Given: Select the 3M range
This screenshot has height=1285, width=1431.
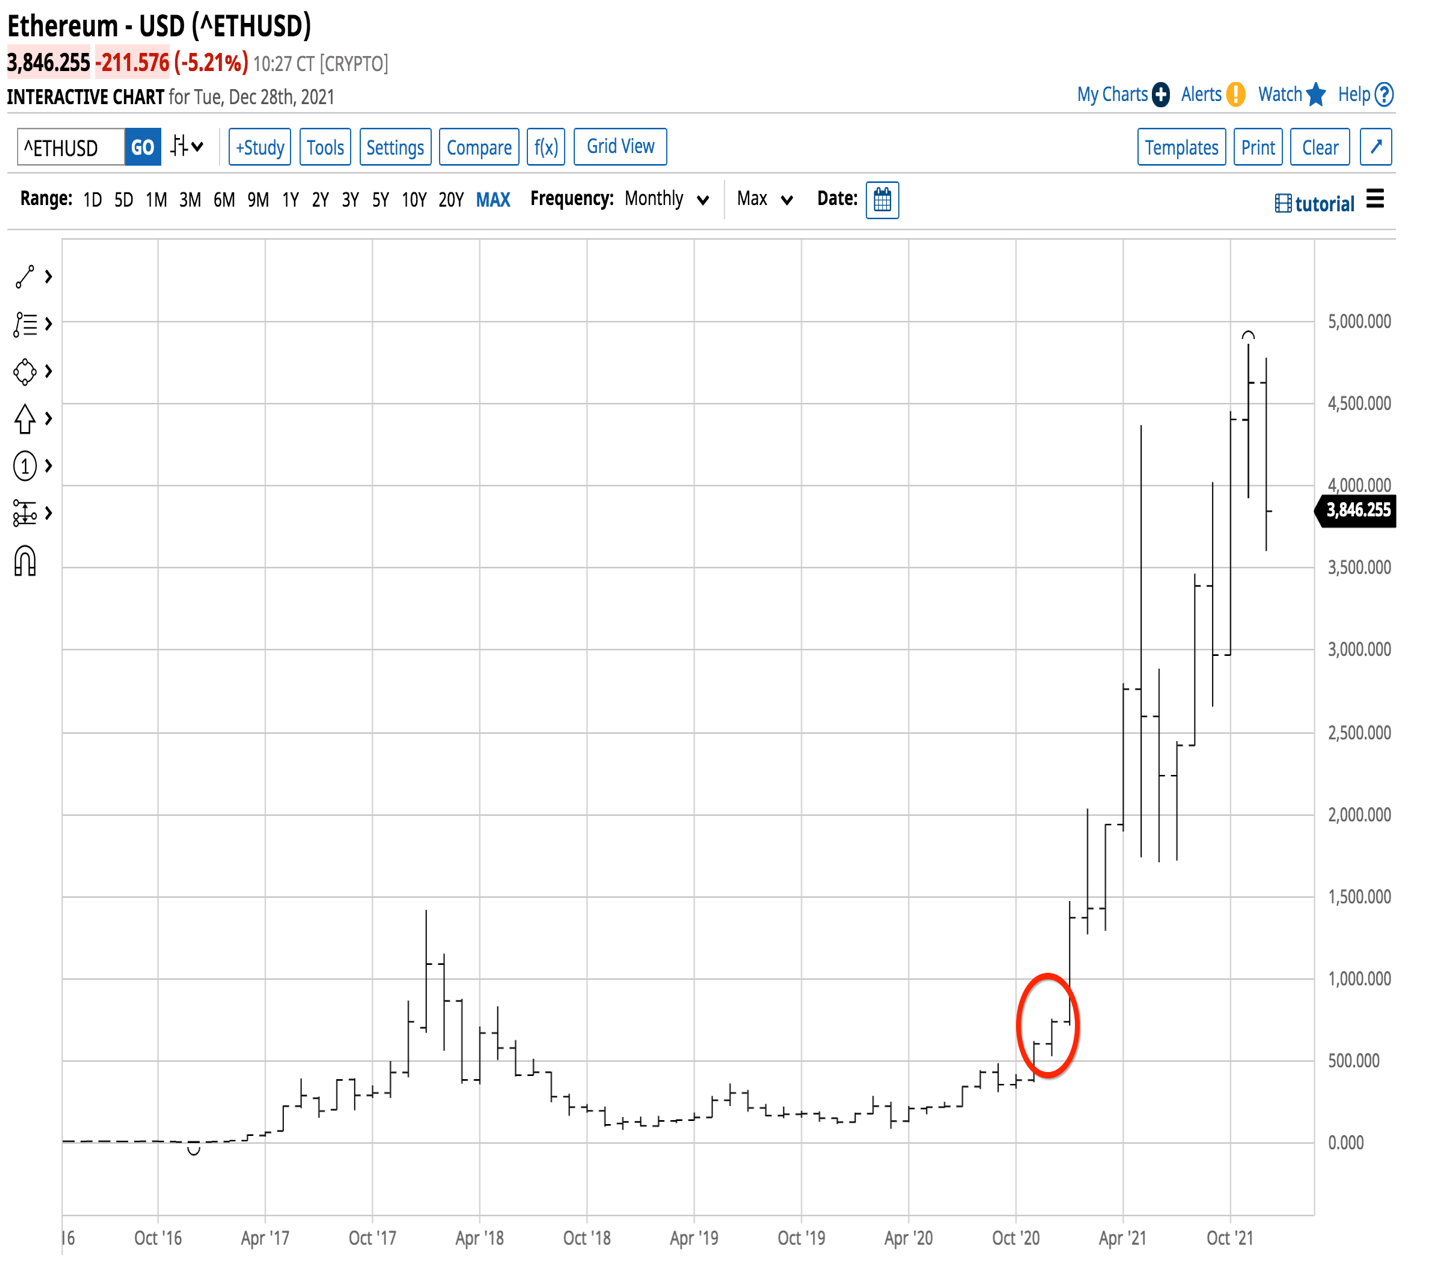Looking at the screenshot, I should pos(190,200).
